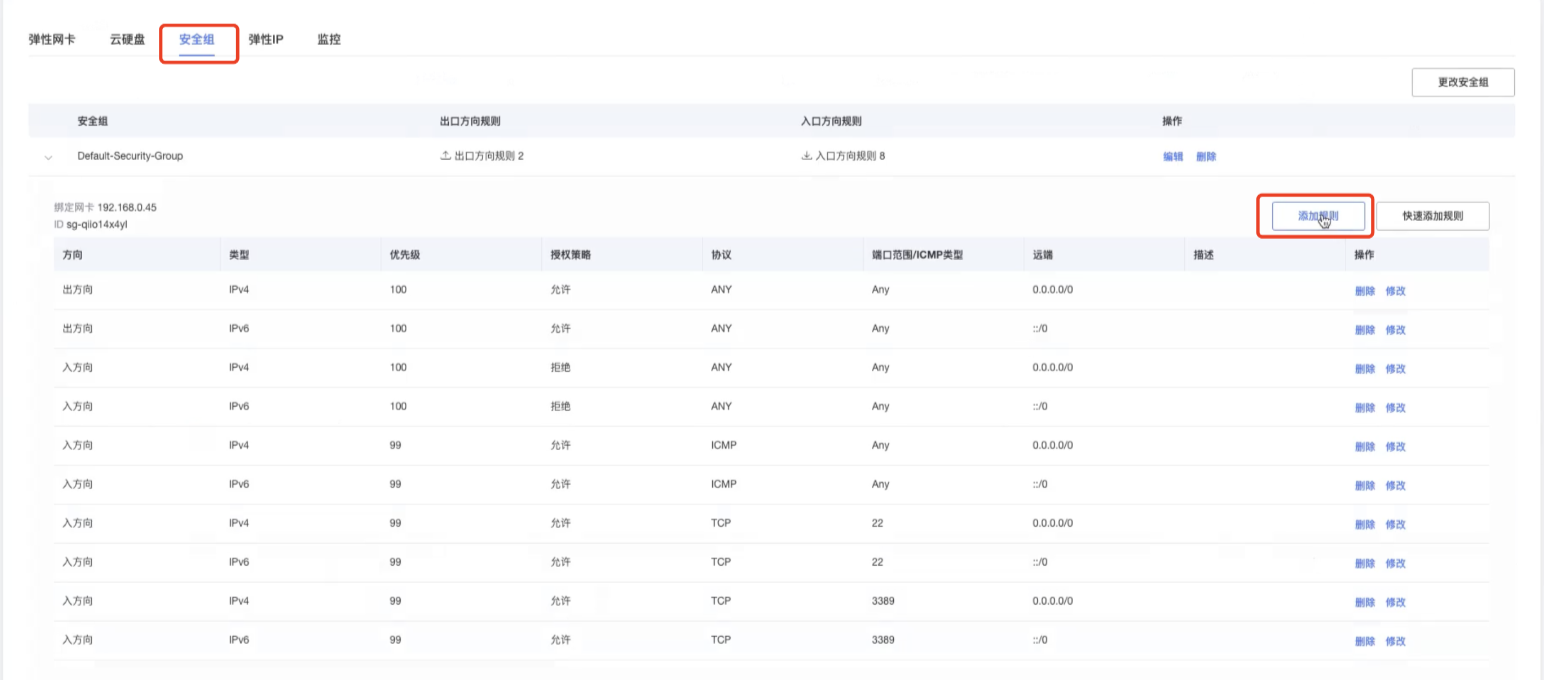Click 编辑 for Default-Security-Group

pyautogui.click(x=1173, y=157)
